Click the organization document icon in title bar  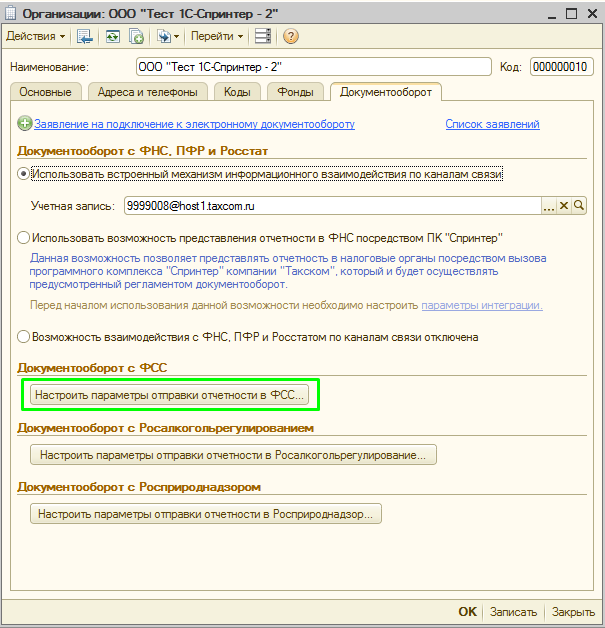(11, 13)
